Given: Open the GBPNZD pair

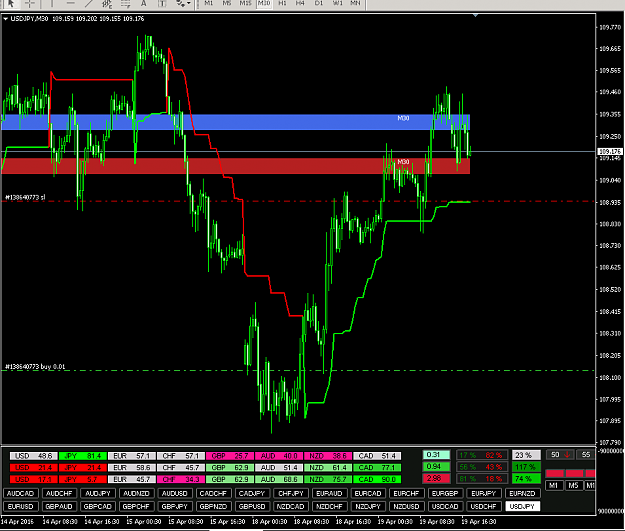Looking at the screenshot, I should pos(213,506).
